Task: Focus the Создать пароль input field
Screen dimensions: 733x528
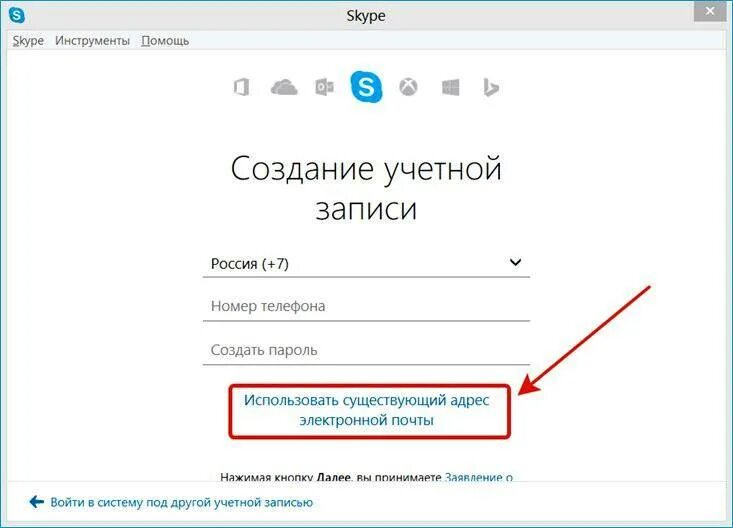Action: click(x=366, y=350)
